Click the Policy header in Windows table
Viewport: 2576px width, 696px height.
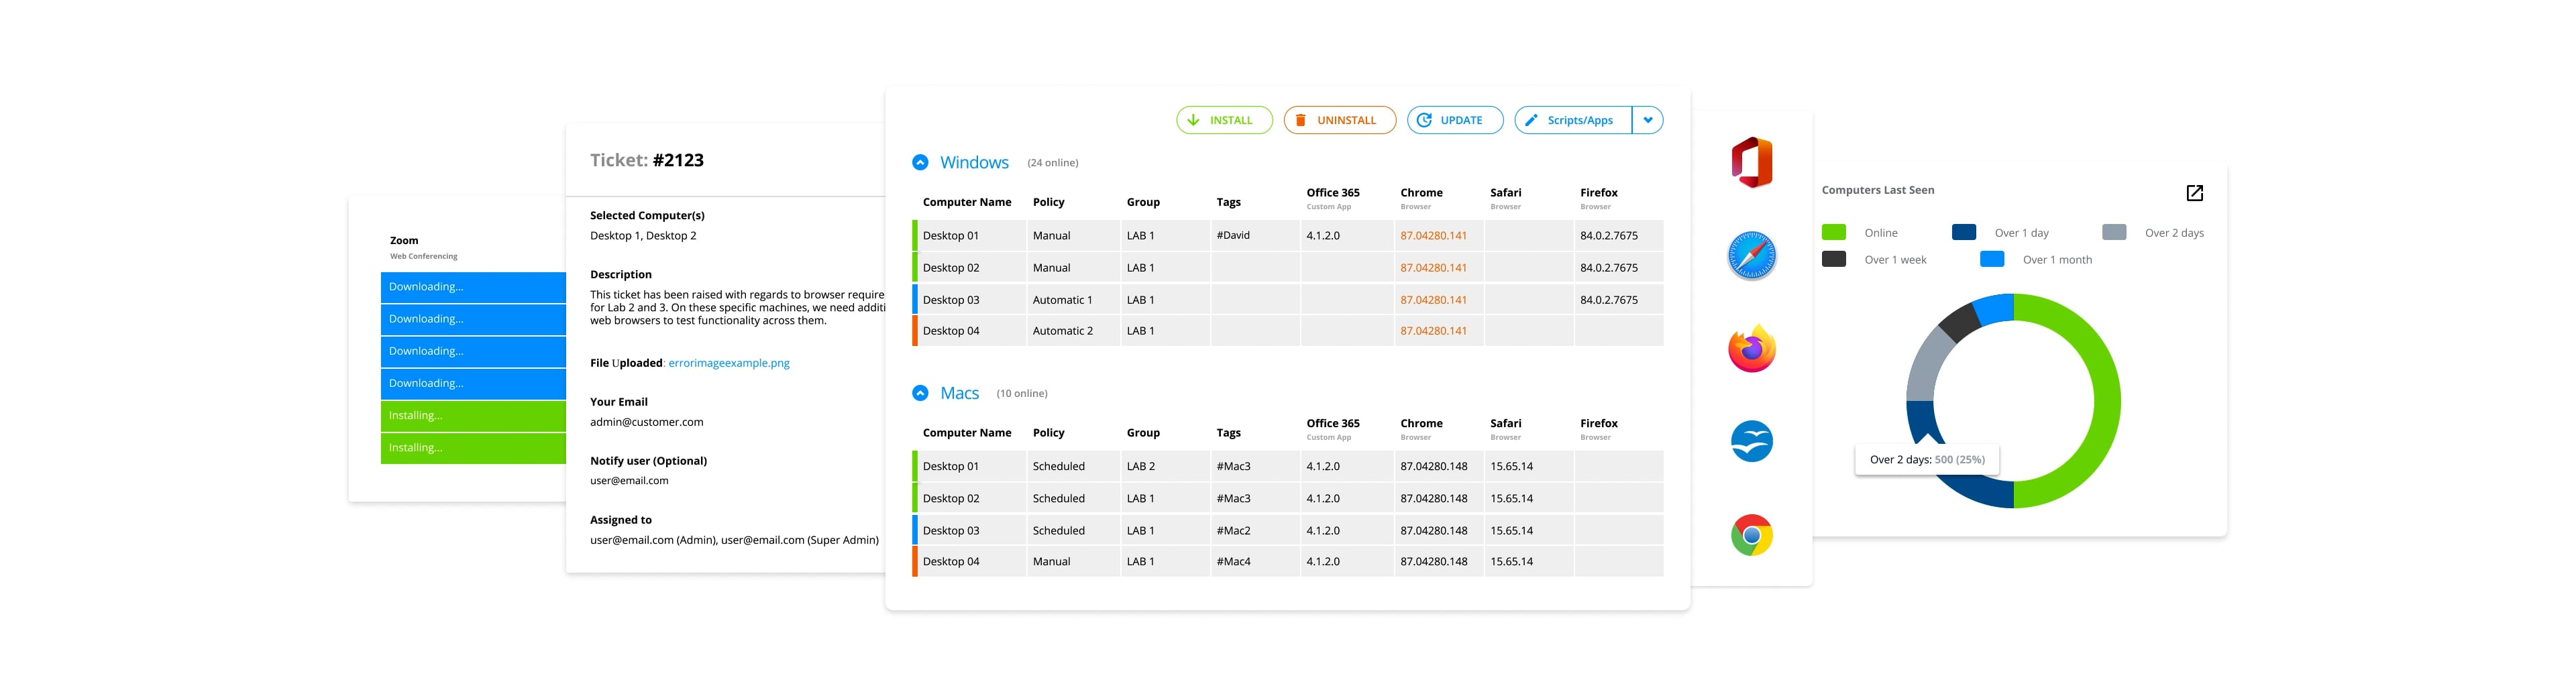[1048, 202]
